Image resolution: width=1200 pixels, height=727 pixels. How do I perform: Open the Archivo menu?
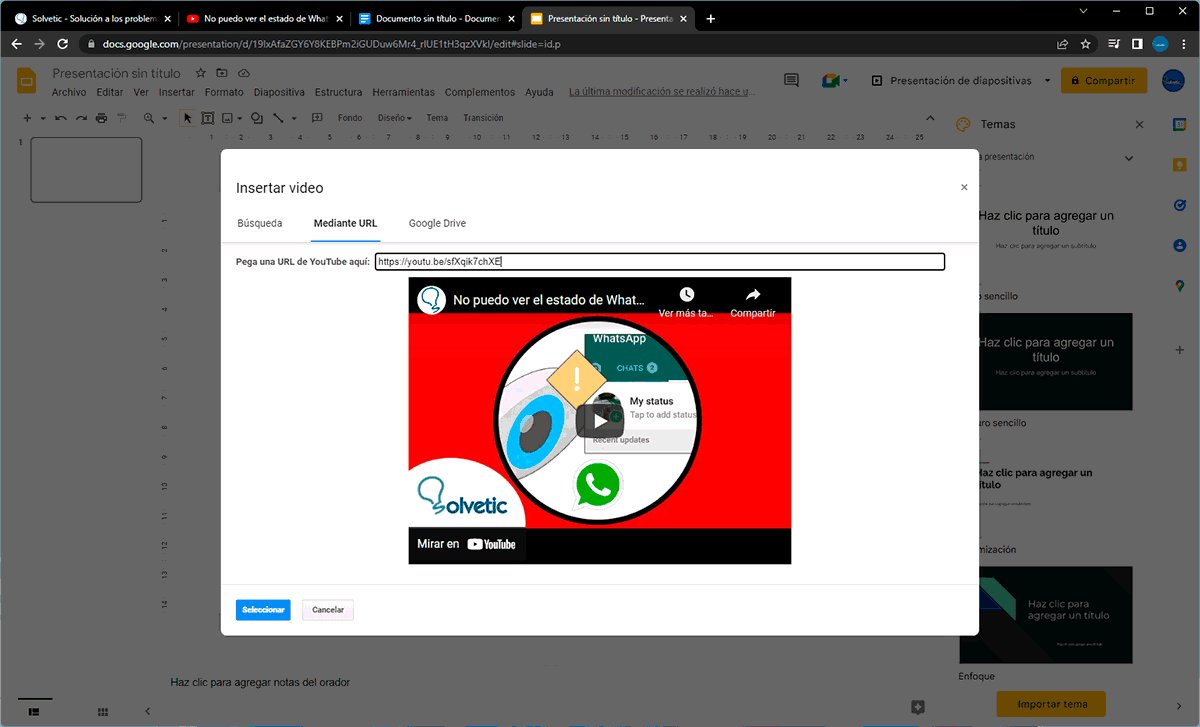pos(69,92)
